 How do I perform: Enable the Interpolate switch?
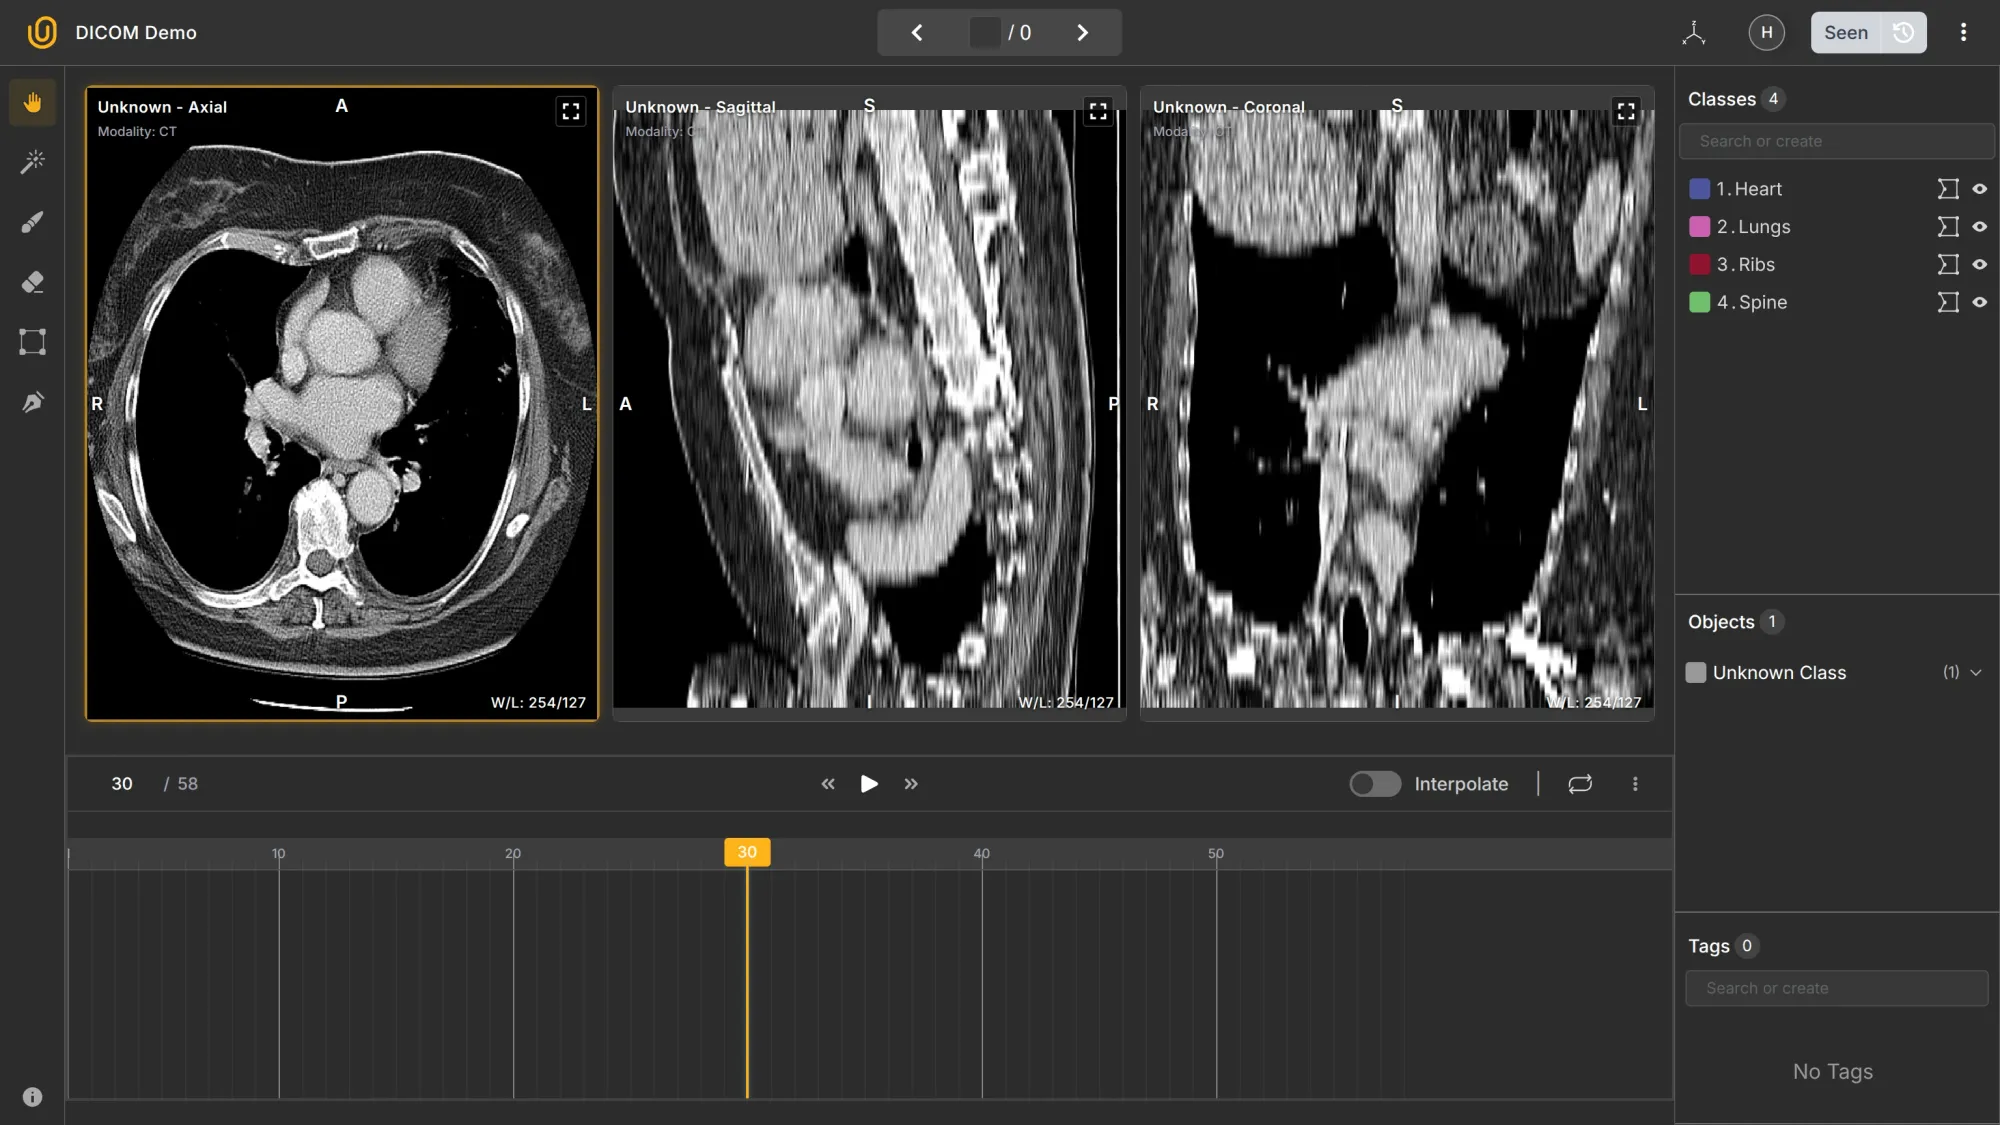point(1375,784)
